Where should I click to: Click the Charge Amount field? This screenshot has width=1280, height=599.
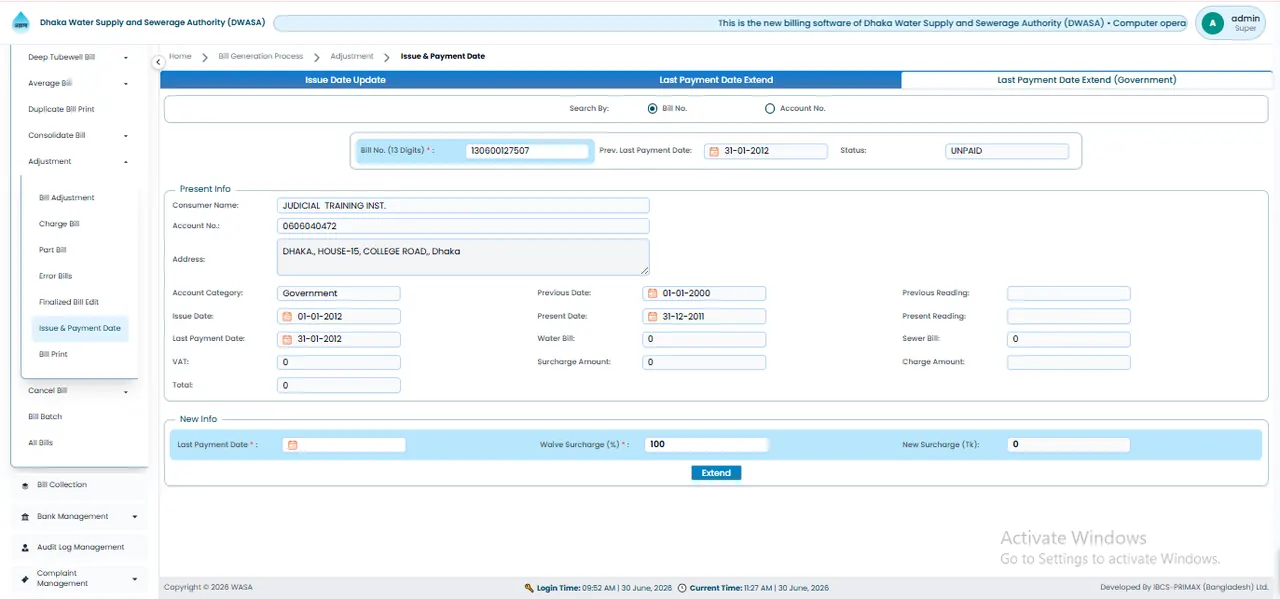click(1069, 362)
